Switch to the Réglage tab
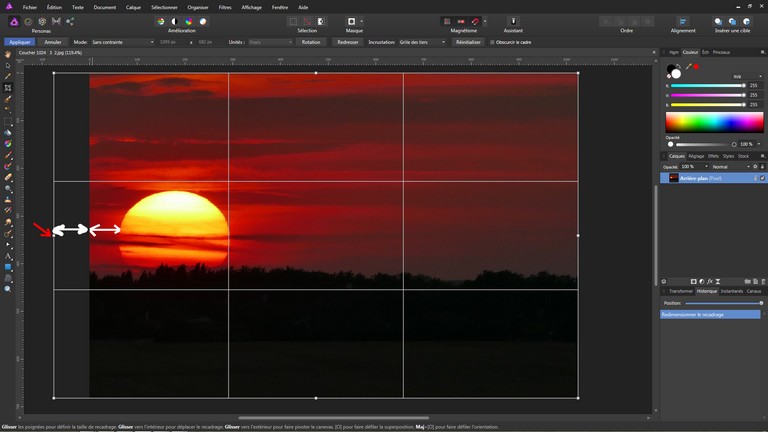The height and width of the screenshot is (432, 768). [x=696, y=156]
